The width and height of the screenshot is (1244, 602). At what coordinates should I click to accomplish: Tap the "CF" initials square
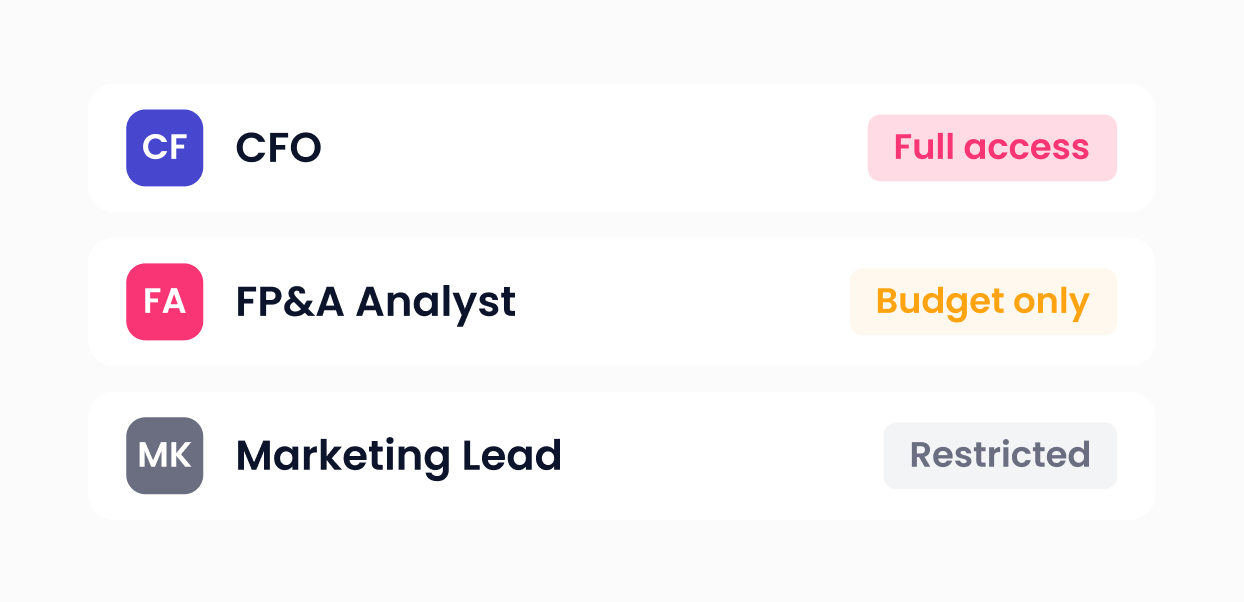point(165,148)
